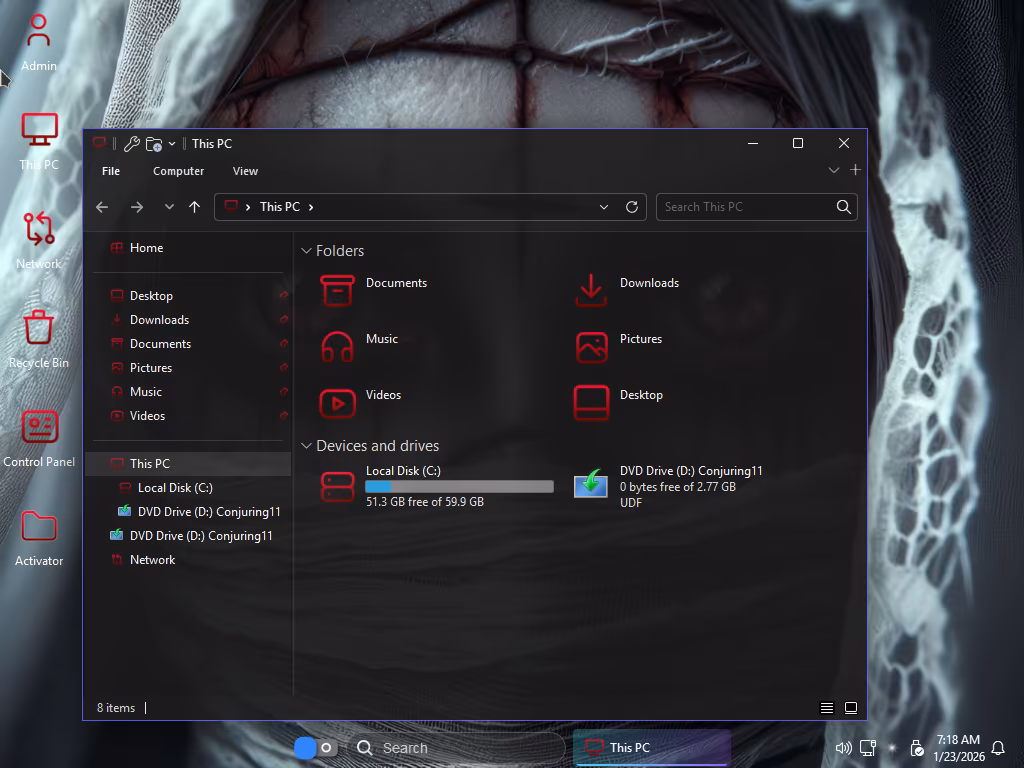The width and height of the screenshot is (1024, 768).
Task: Open the View ribbon tab
Action: pos(245,171)
